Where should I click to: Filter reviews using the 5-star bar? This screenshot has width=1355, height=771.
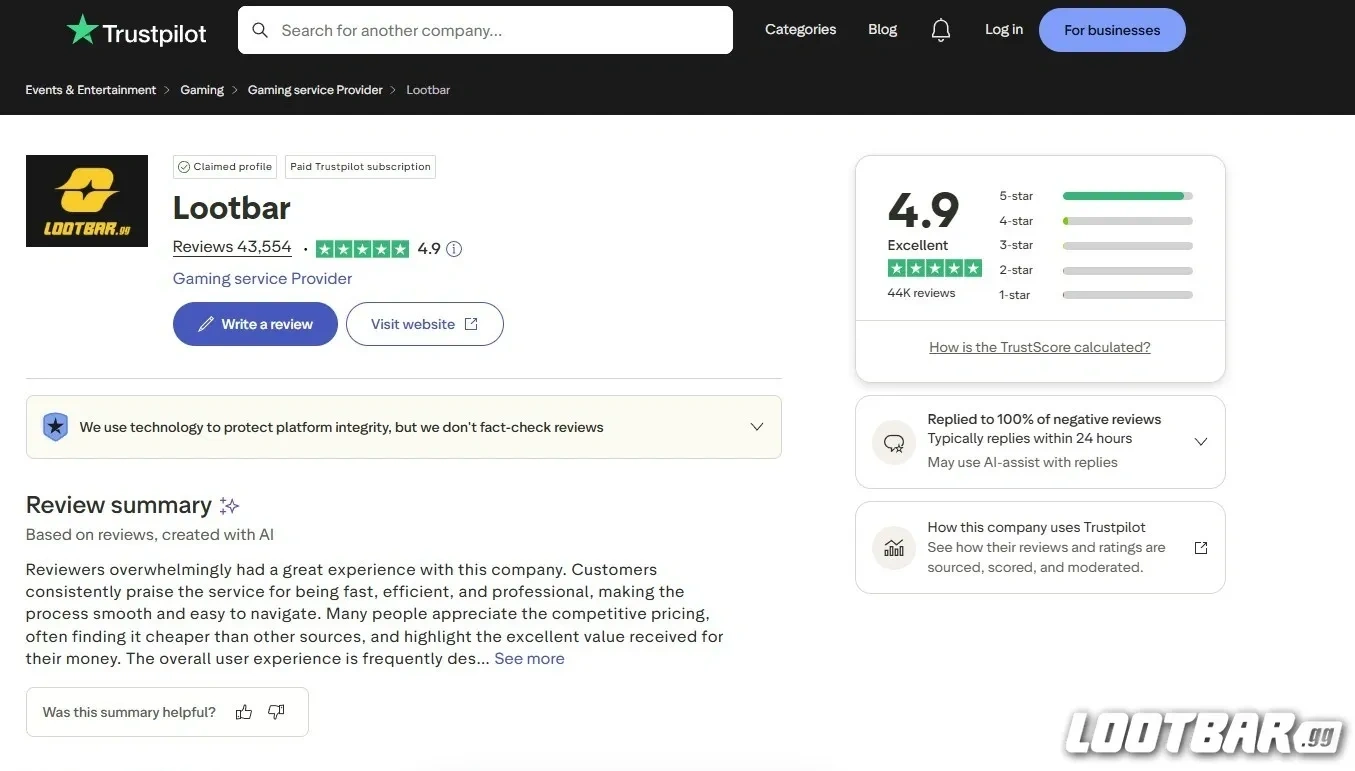1127,196
